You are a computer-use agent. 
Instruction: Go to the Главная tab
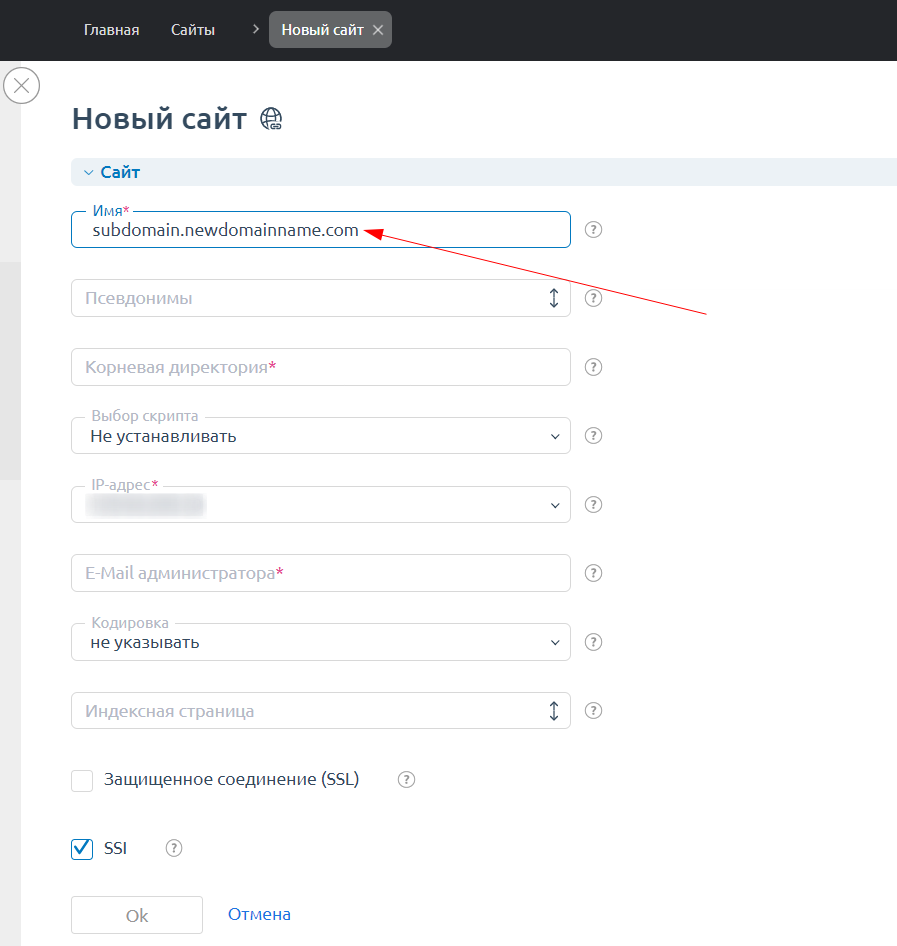pos(111,30)
